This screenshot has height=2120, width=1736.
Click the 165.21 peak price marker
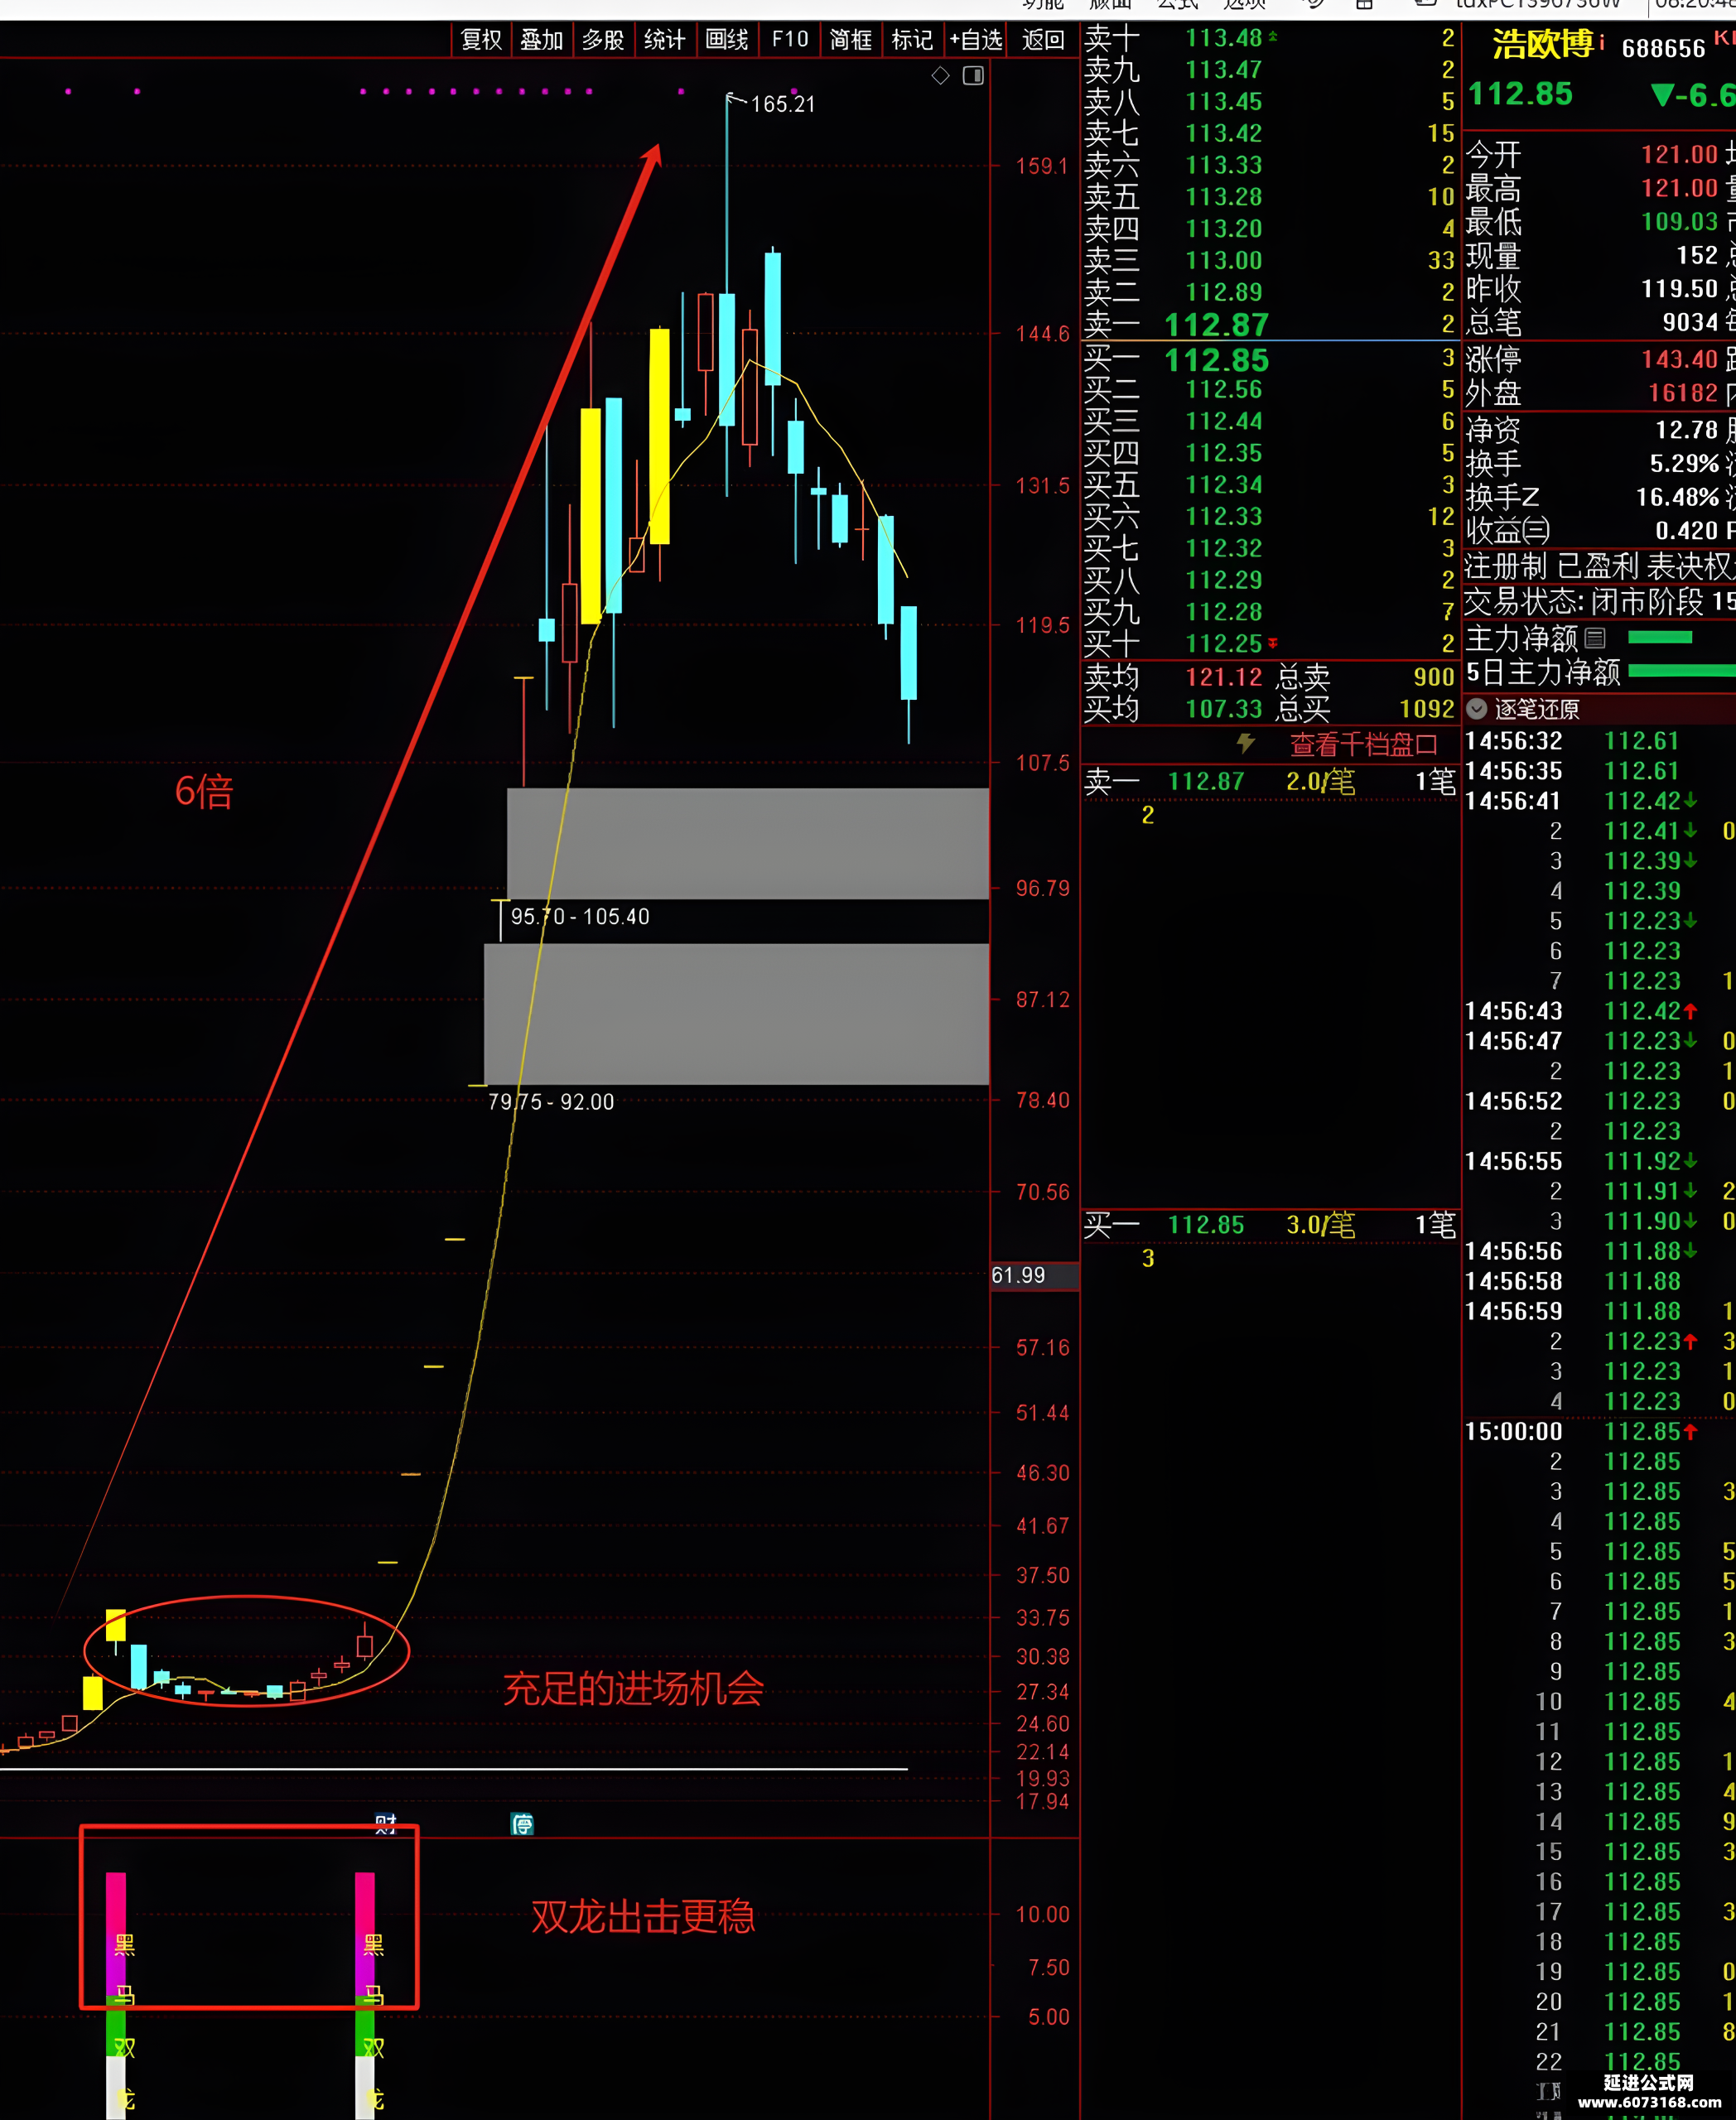coord(783,104)
